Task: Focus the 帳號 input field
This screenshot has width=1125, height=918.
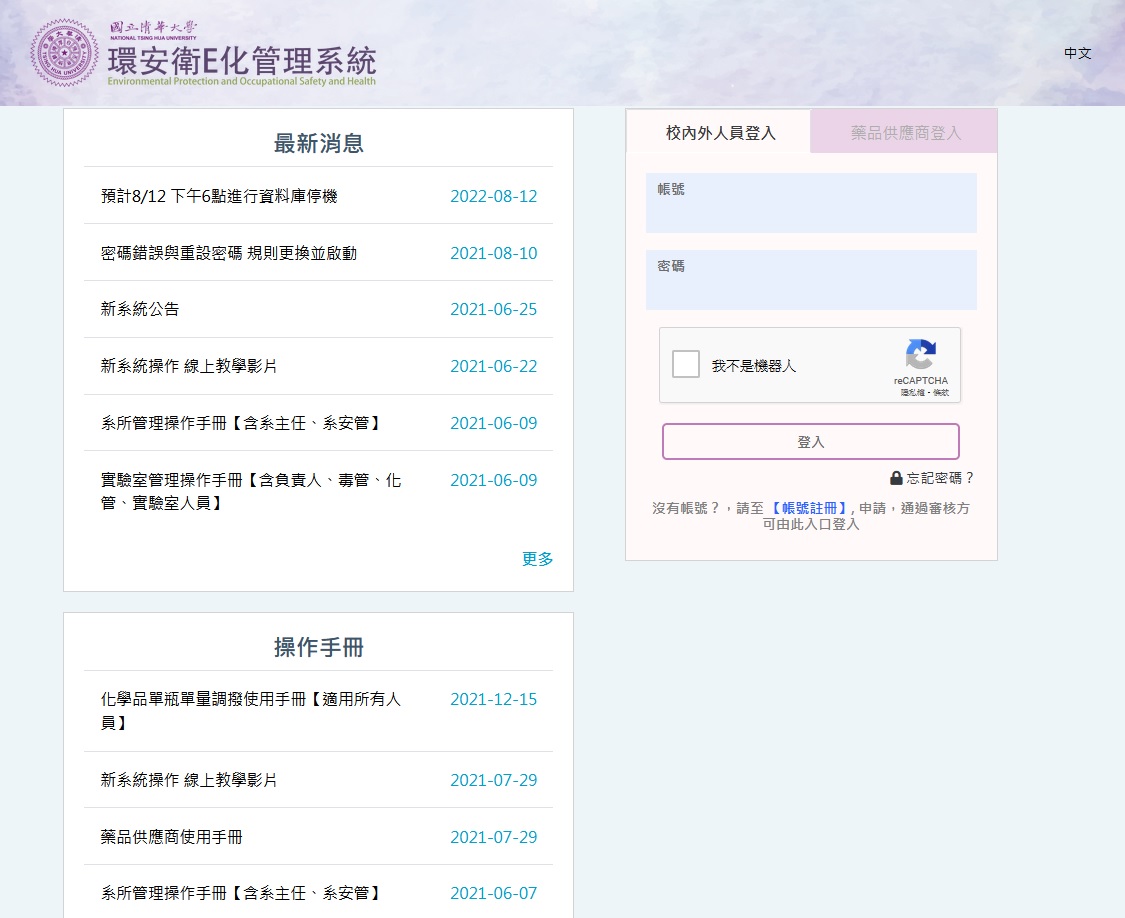Action: pyautogui.click(x=811, y=203)
